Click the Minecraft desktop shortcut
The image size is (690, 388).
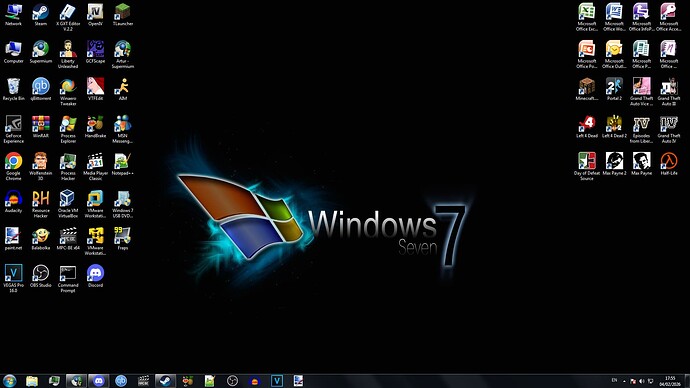[x=587, y=89]
